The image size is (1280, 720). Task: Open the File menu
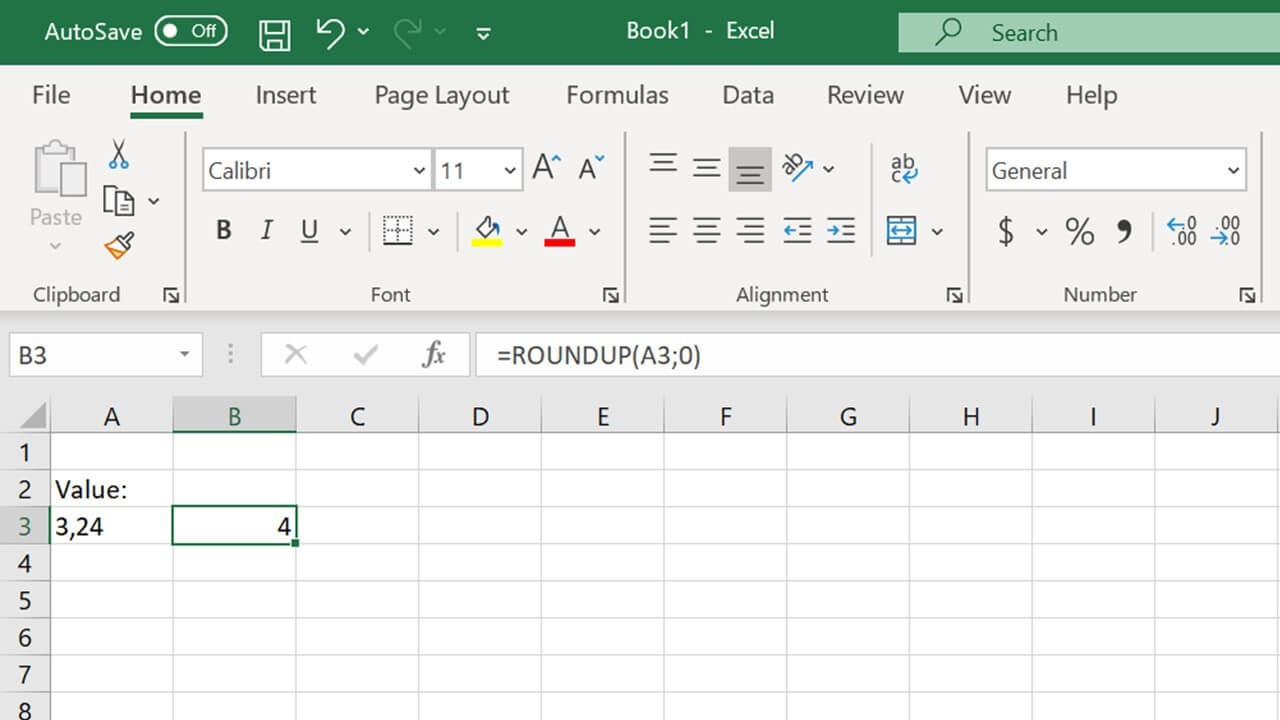point(50,95)
